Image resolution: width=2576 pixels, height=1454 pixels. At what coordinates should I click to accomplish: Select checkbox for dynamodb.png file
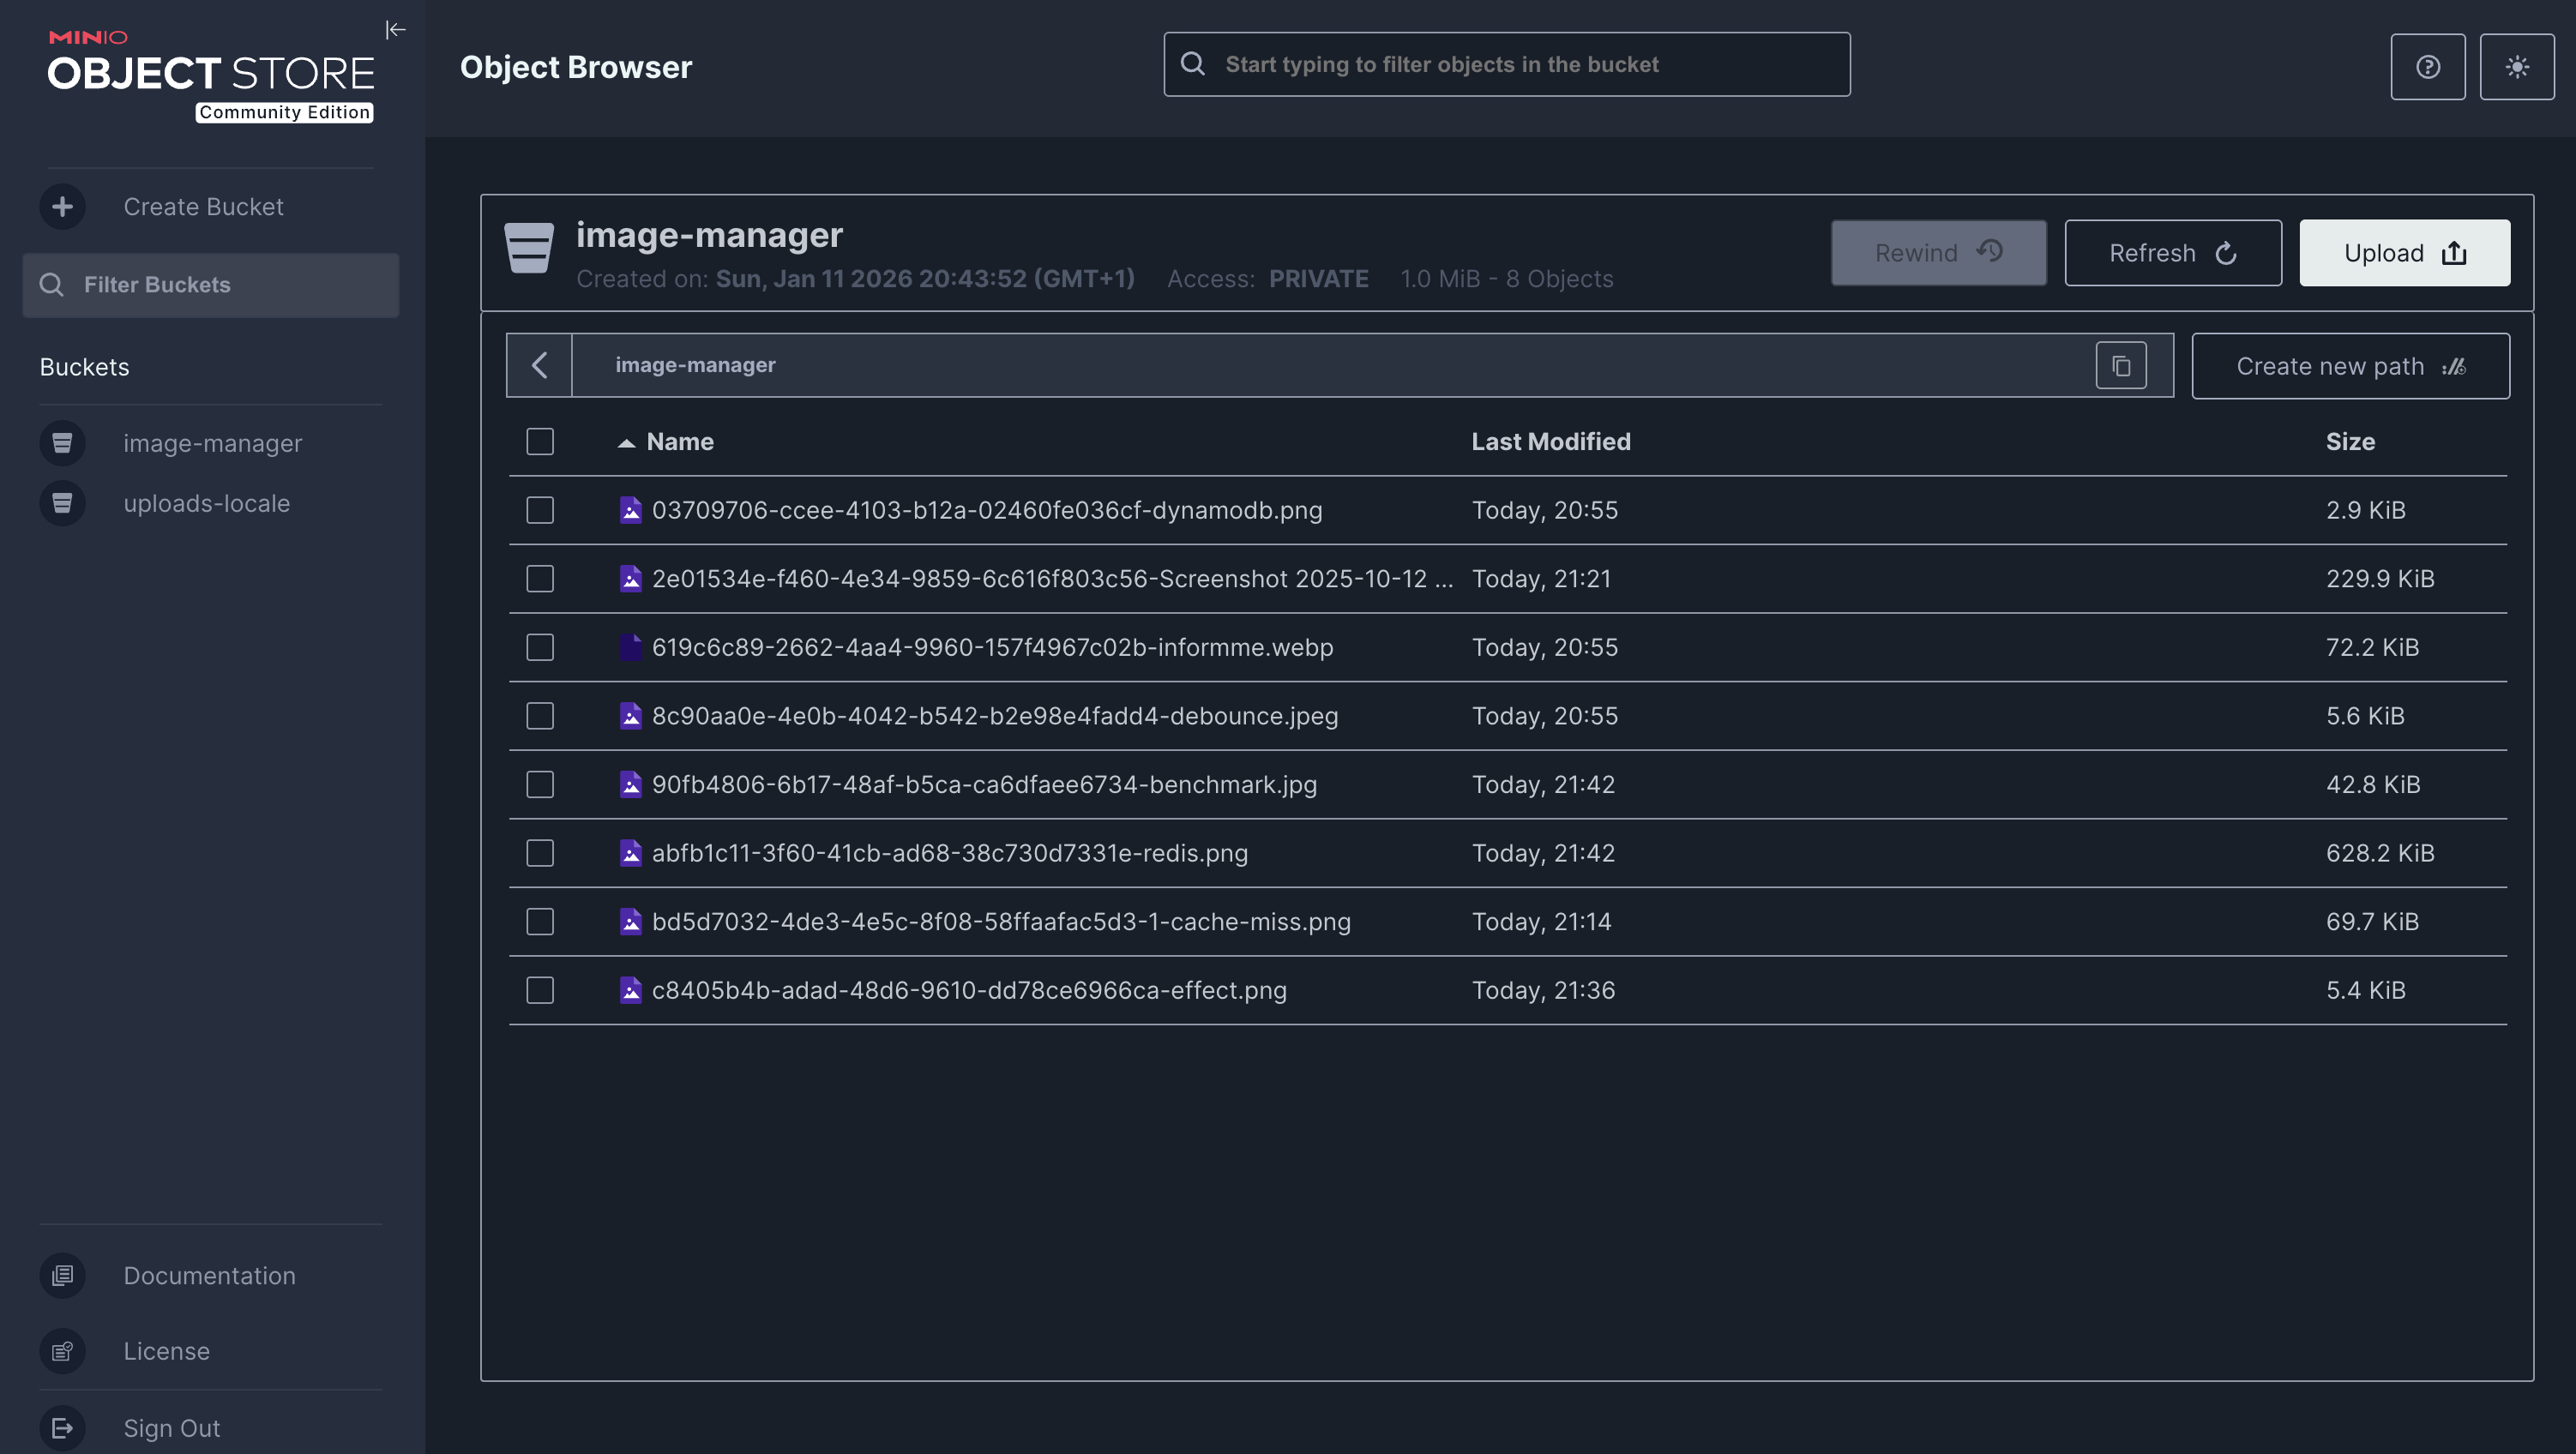pyautogui.click(x=540, y=510)
